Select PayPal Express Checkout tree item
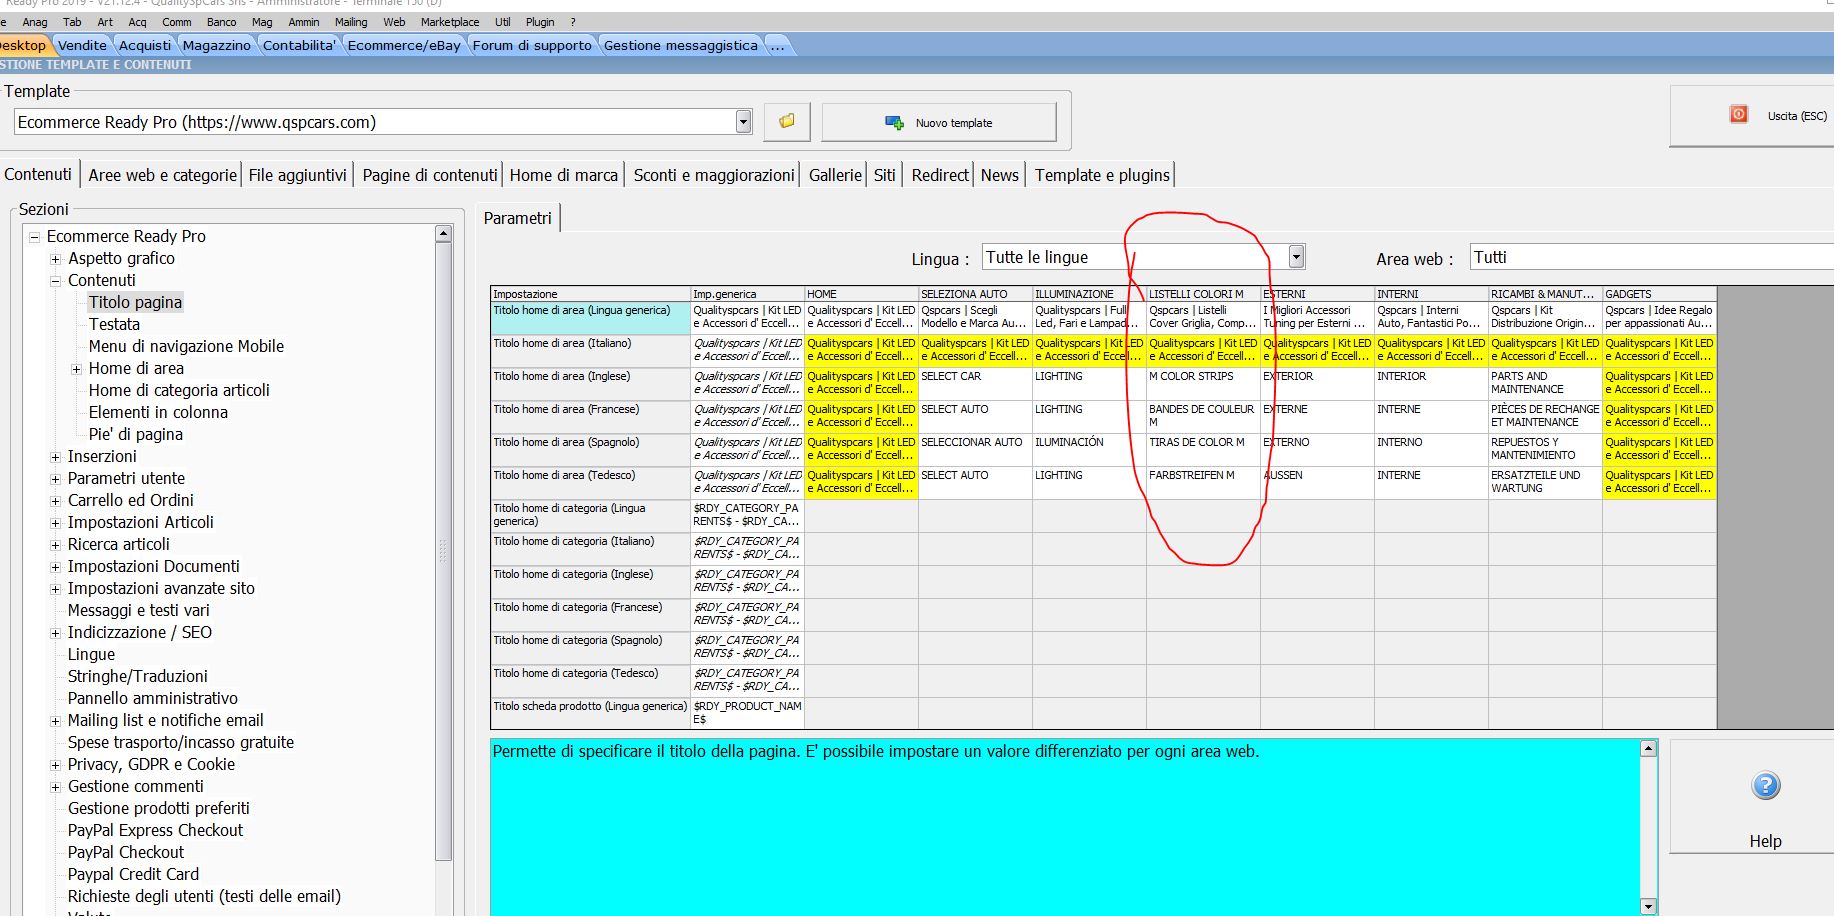Image resolution: width=1834 pixels, height=916 pixels. point(155,830)
